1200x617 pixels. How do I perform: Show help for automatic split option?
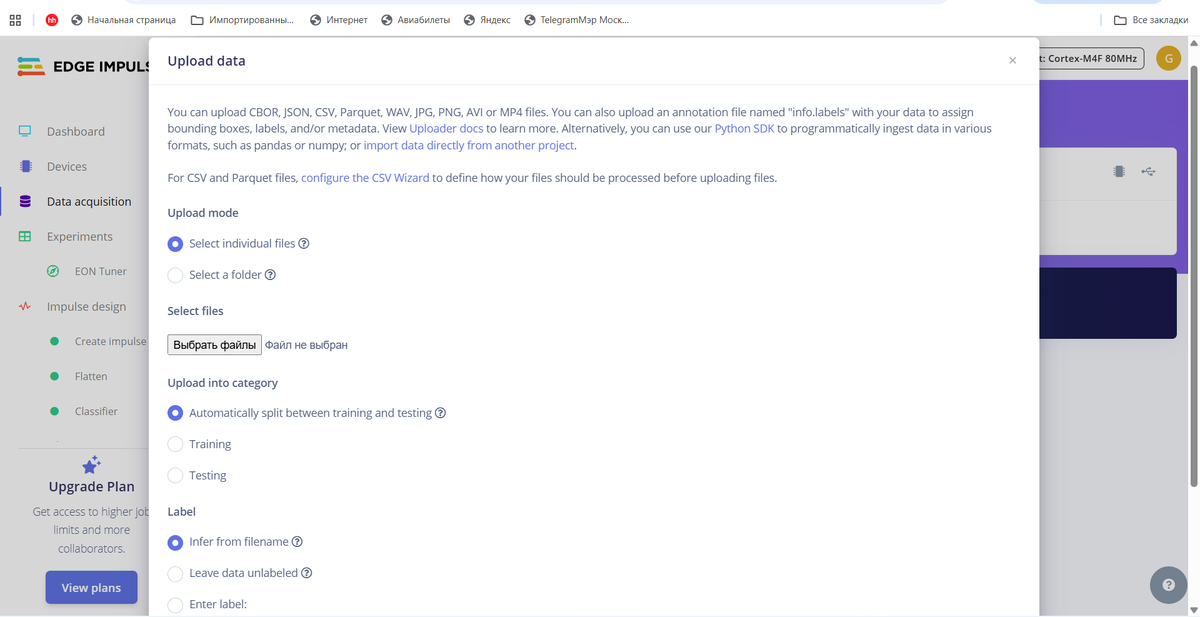coord(440,412)
